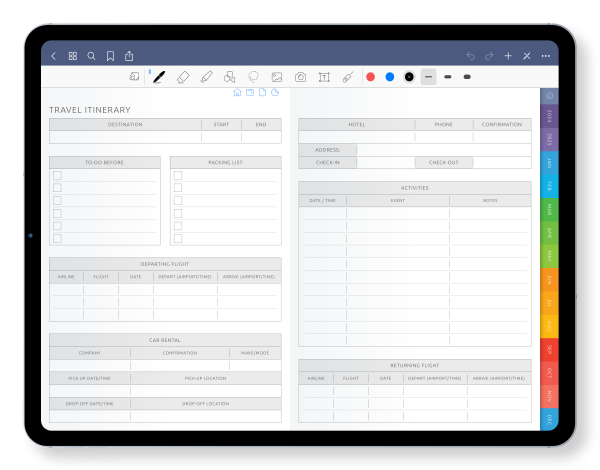600x470 pixels.
Task: Choose the Lasso selection tool
Action: (x=253, y=77)
